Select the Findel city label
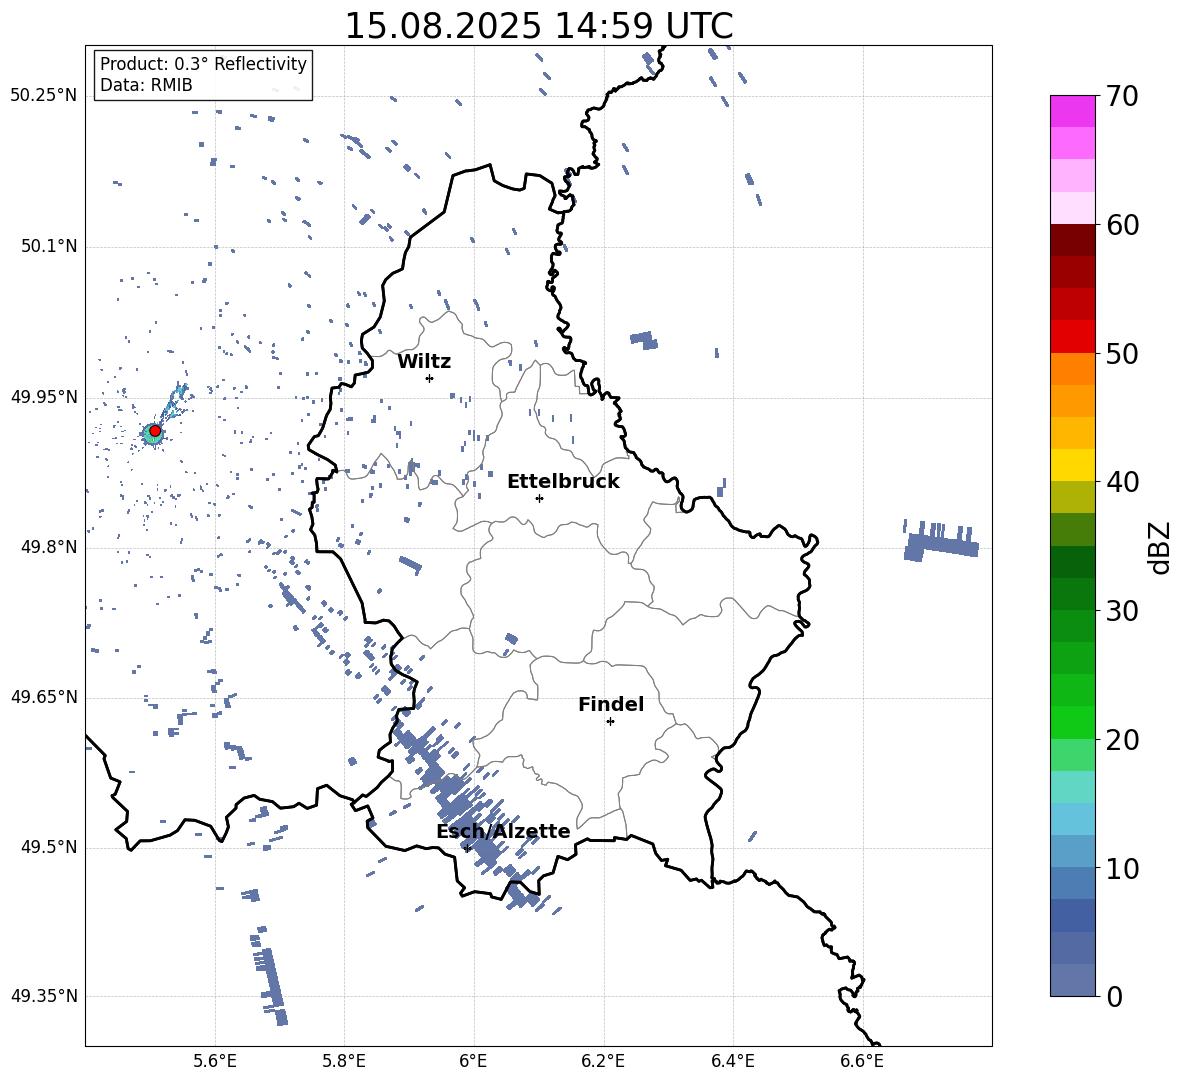Image resolution: width=1184 pixels, height=1081 pixels. pyautogui.click(x=611, y=704)
